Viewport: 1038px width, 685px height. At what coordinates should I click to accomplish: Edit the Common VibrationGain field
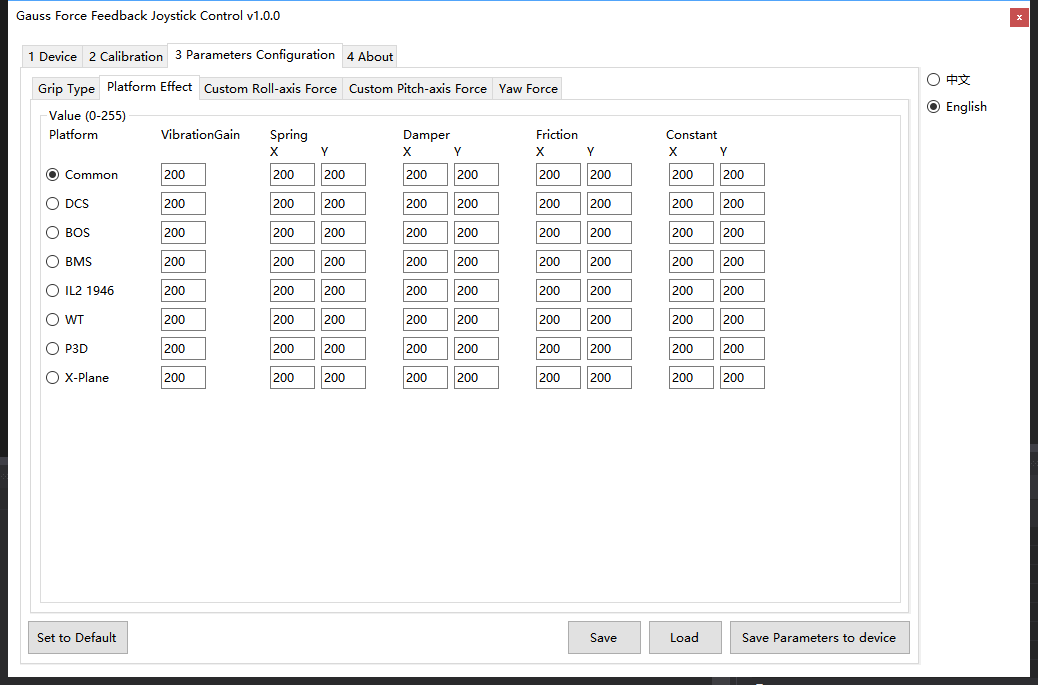tap(183, 175)
